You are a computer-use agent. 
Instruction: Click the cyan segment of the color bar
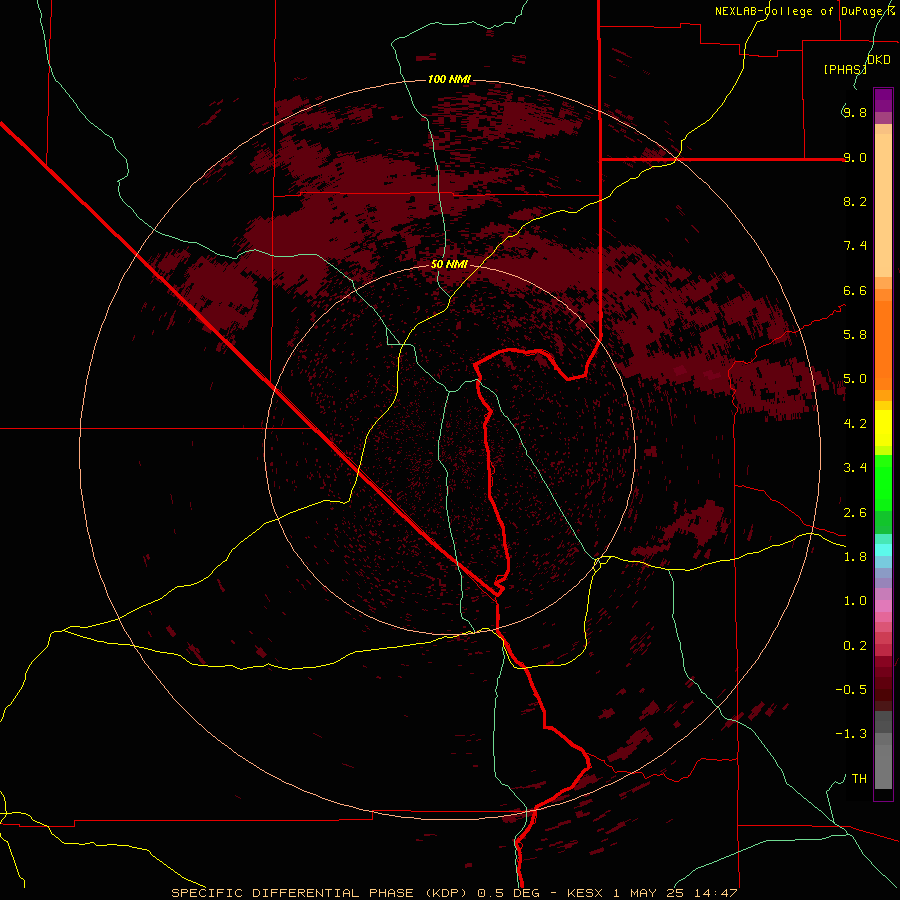pos(883,549)
